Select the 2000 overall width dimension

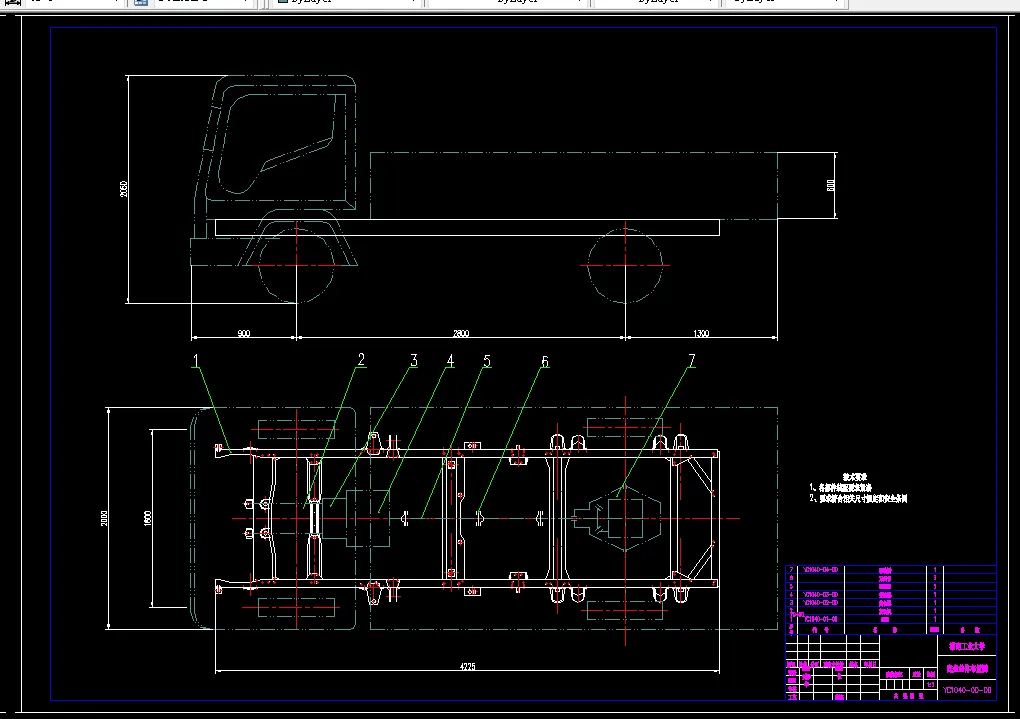104,518
